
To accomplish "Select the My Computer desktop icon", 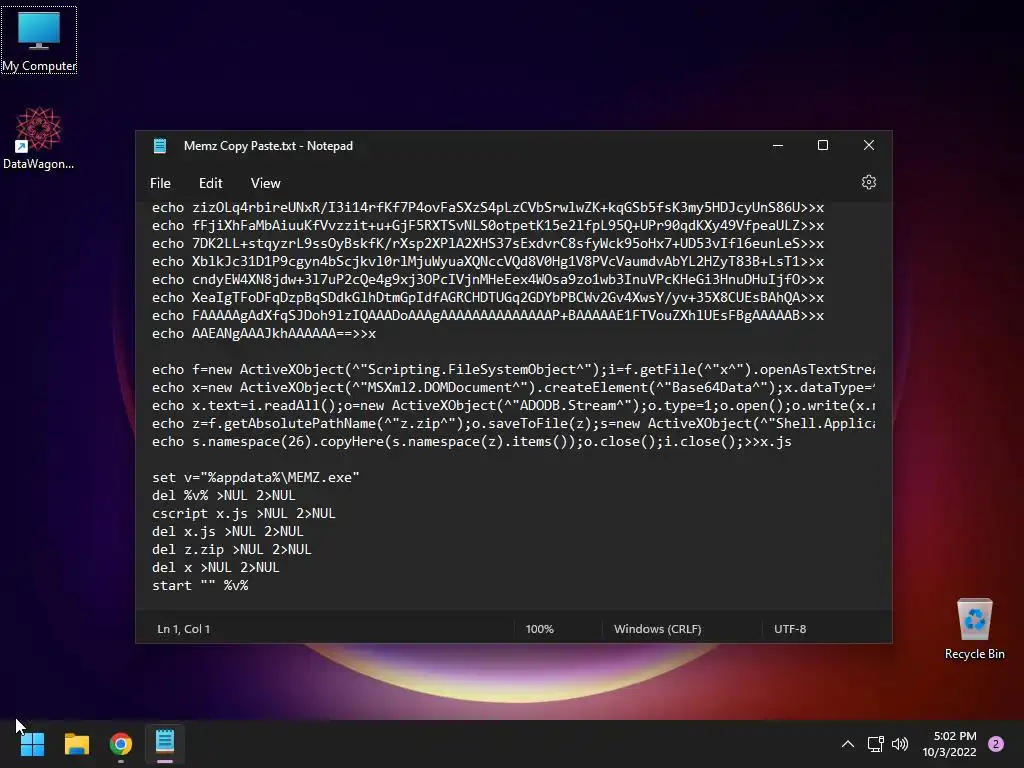I will 39,40.
